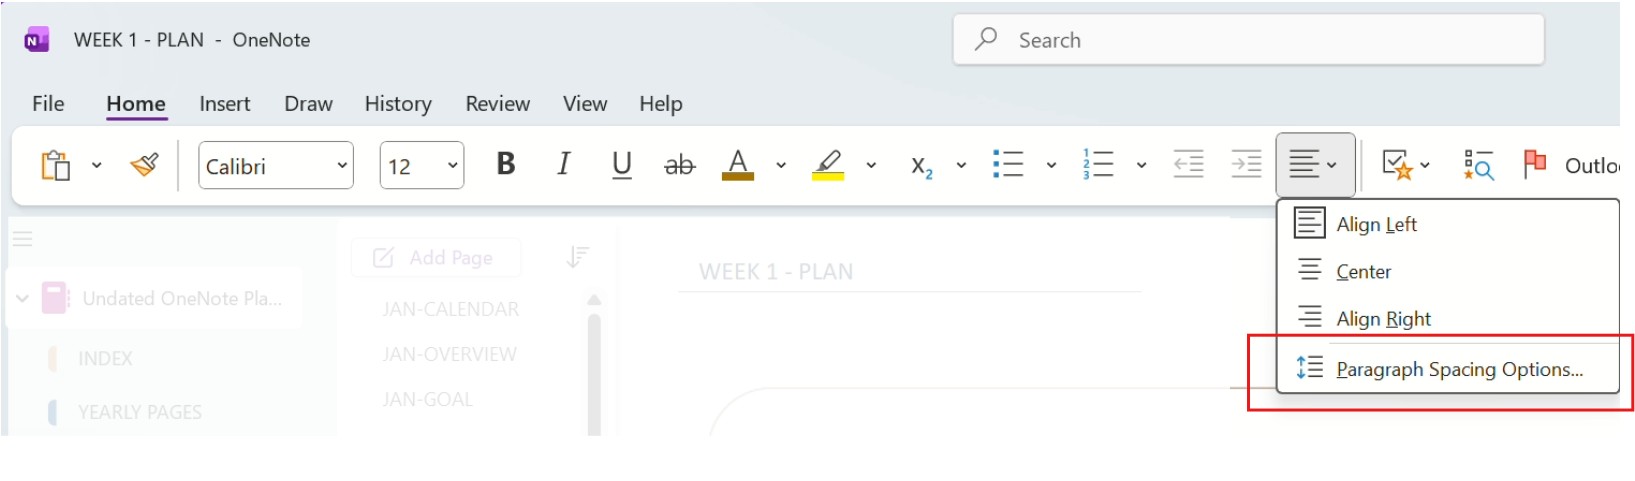Toggle Underline formatting
Viewport: 1635px width, 481px height.
(622, 165)
